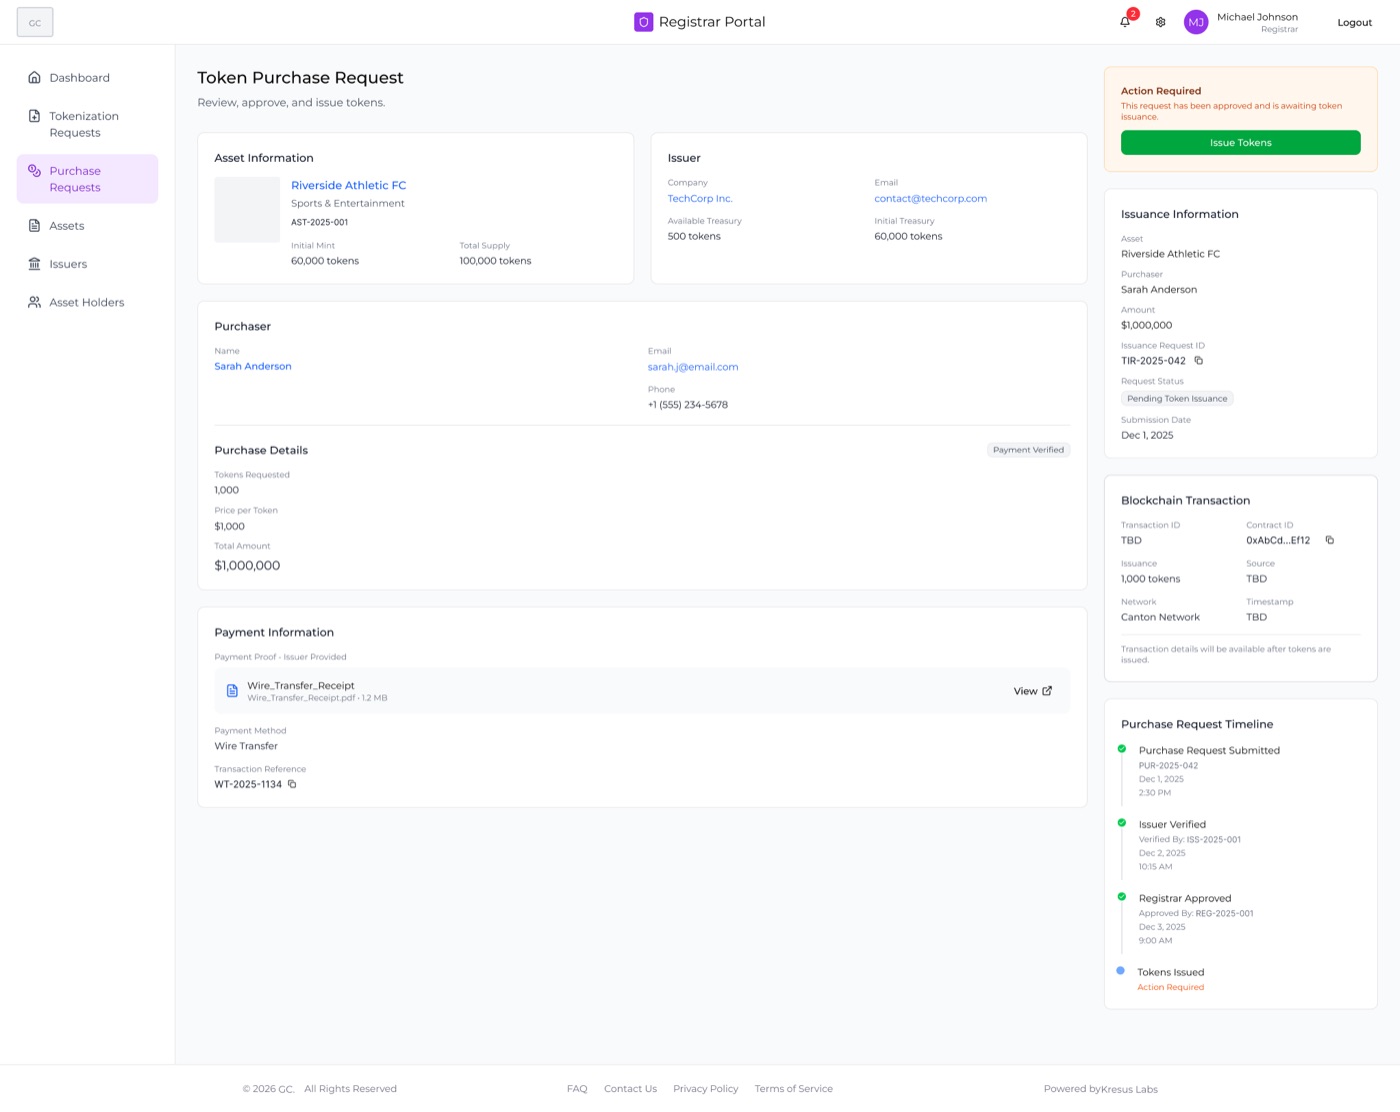View the Wire_Transfer_Receipt document
Viewport: 1400px width, 1112px height.
tap(1032, 691)
